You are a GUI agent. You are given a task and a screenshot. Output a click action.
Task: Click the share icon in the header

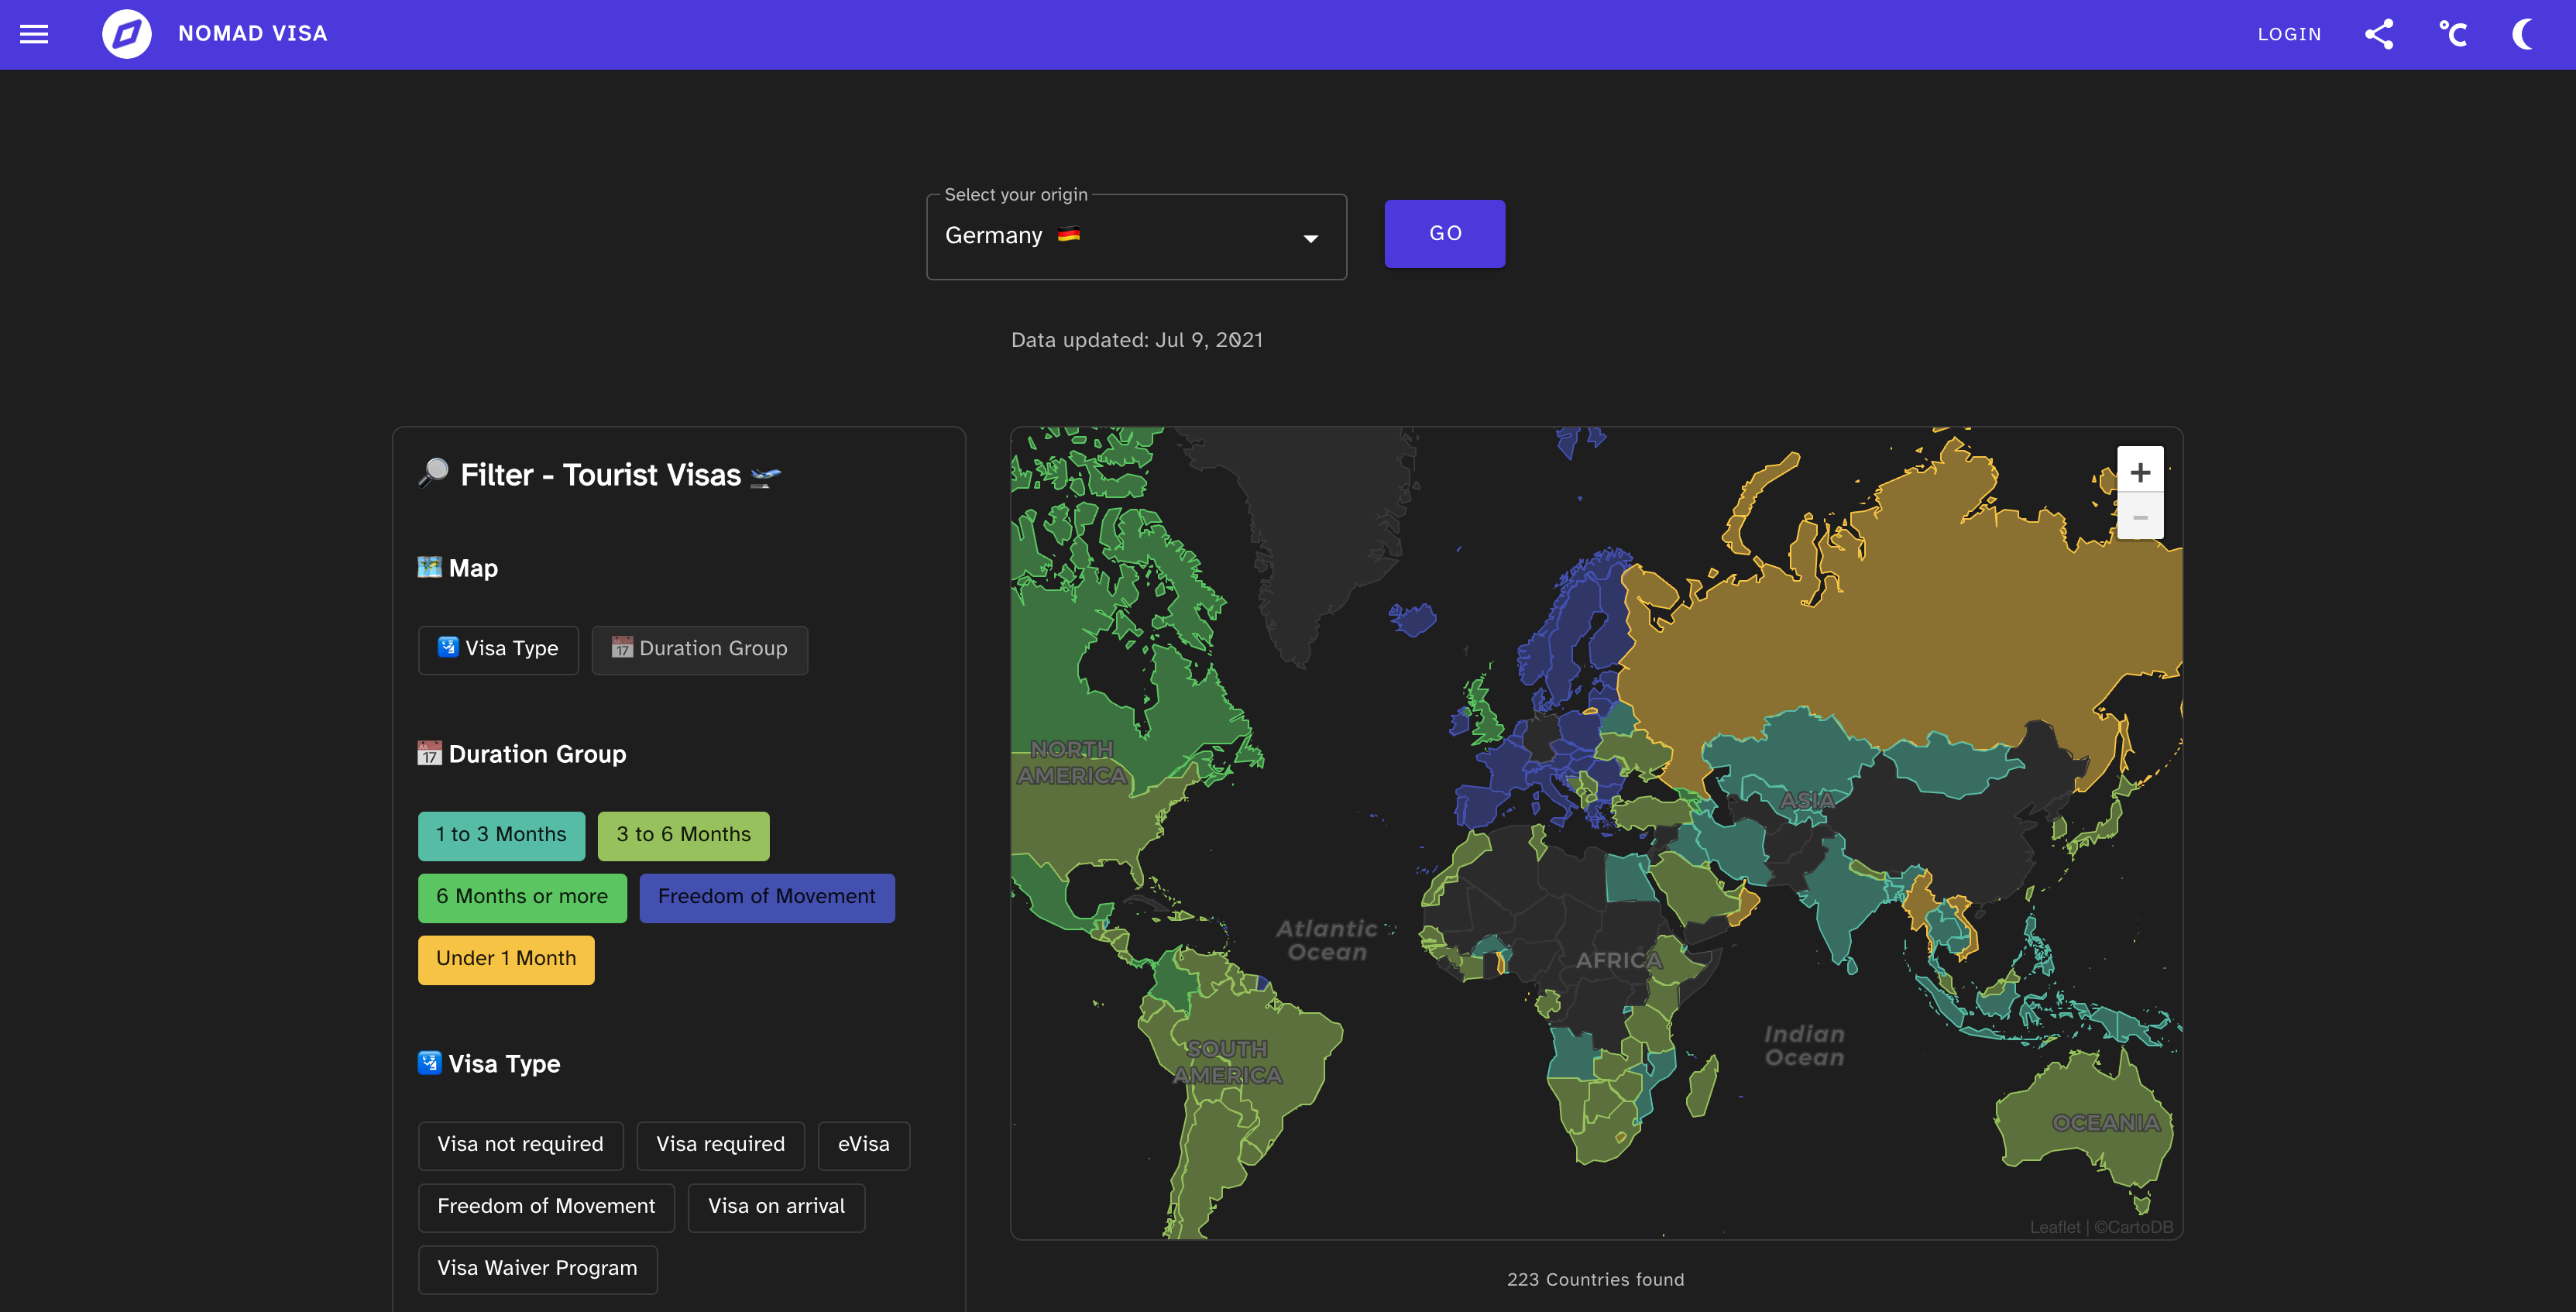coord(2379,34)
